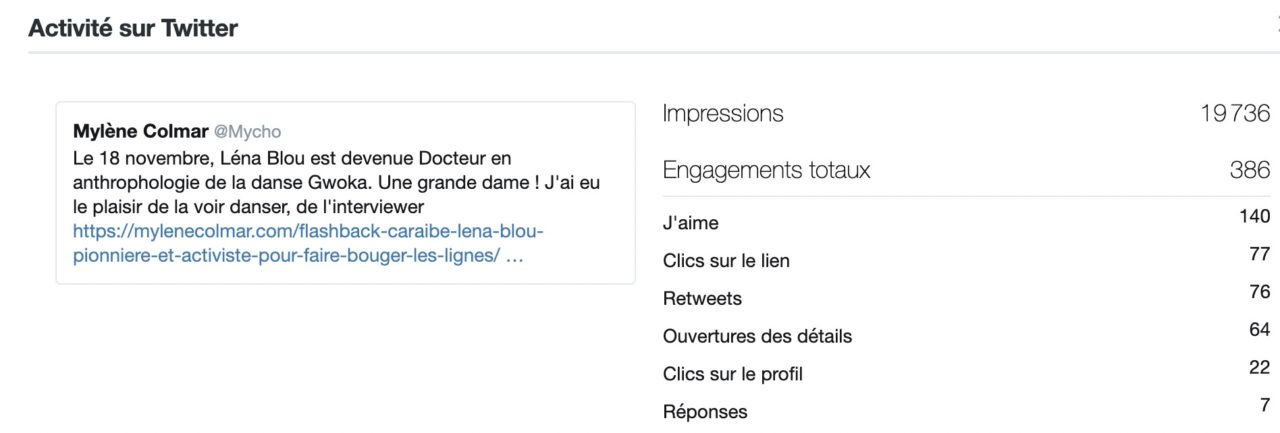Click the 76 retweets count
Viewport: 1280px width, 433px height.
pyautogui.click(x=1259, y=292)
